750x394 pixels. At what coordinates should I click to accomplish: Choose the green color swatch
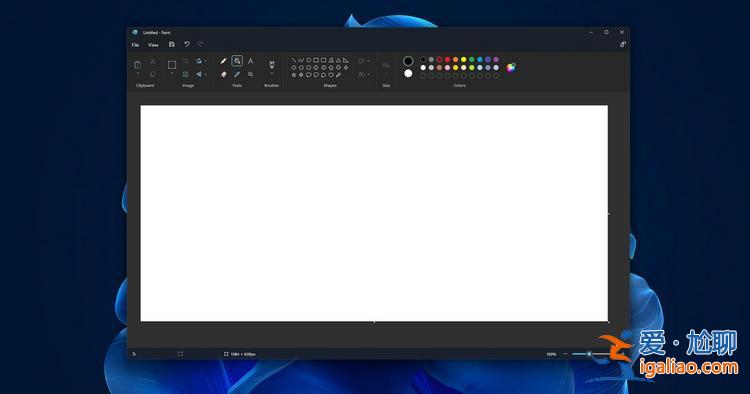[x=472, y=60]
